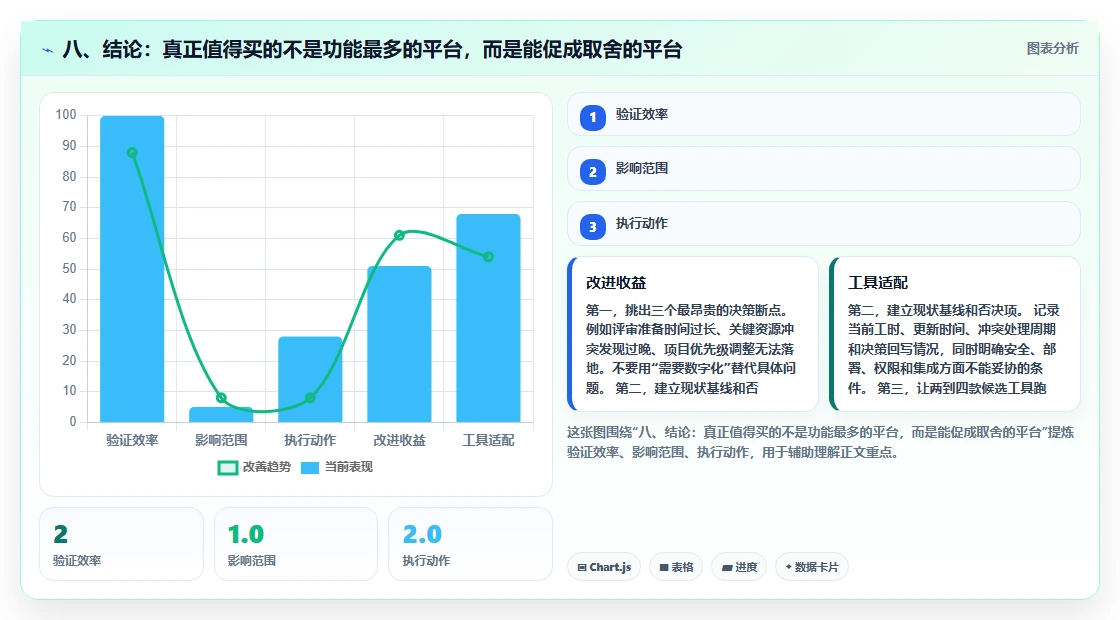Screen dimensions: 1120x620
Task: Click the x-axis label 改进收益
Action: click(399, 440)
